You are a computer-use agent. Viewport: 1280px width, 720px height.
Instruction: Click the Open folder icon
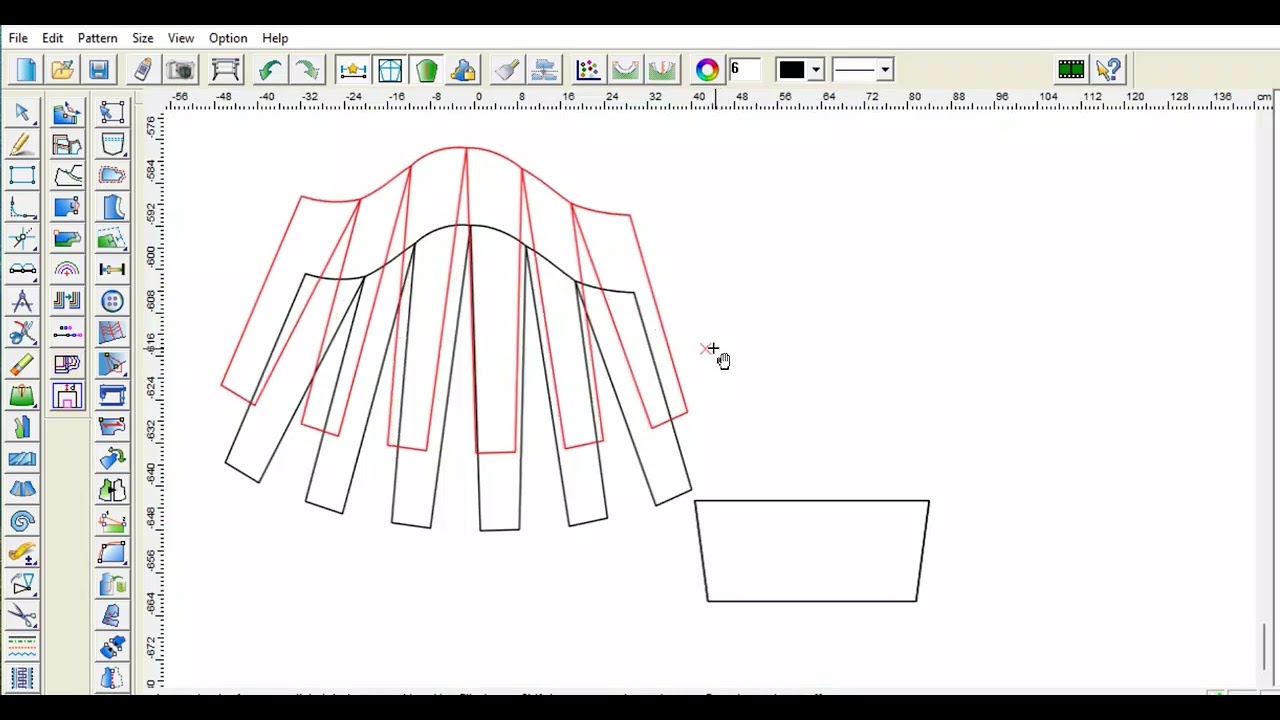point(62,70)
